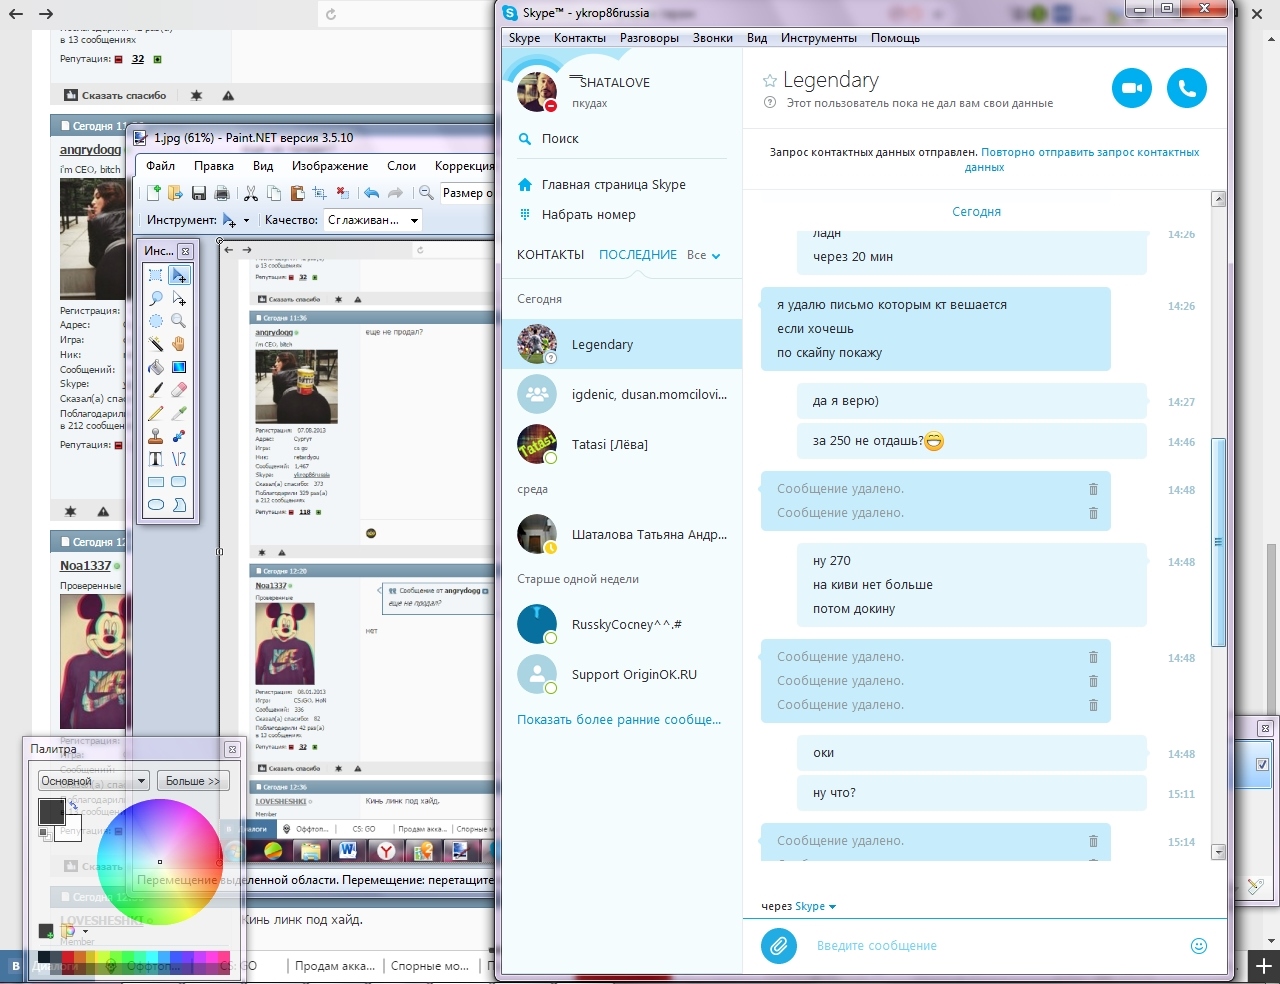Select the Zoom magnifier tool in toolbox

(179, 321)
